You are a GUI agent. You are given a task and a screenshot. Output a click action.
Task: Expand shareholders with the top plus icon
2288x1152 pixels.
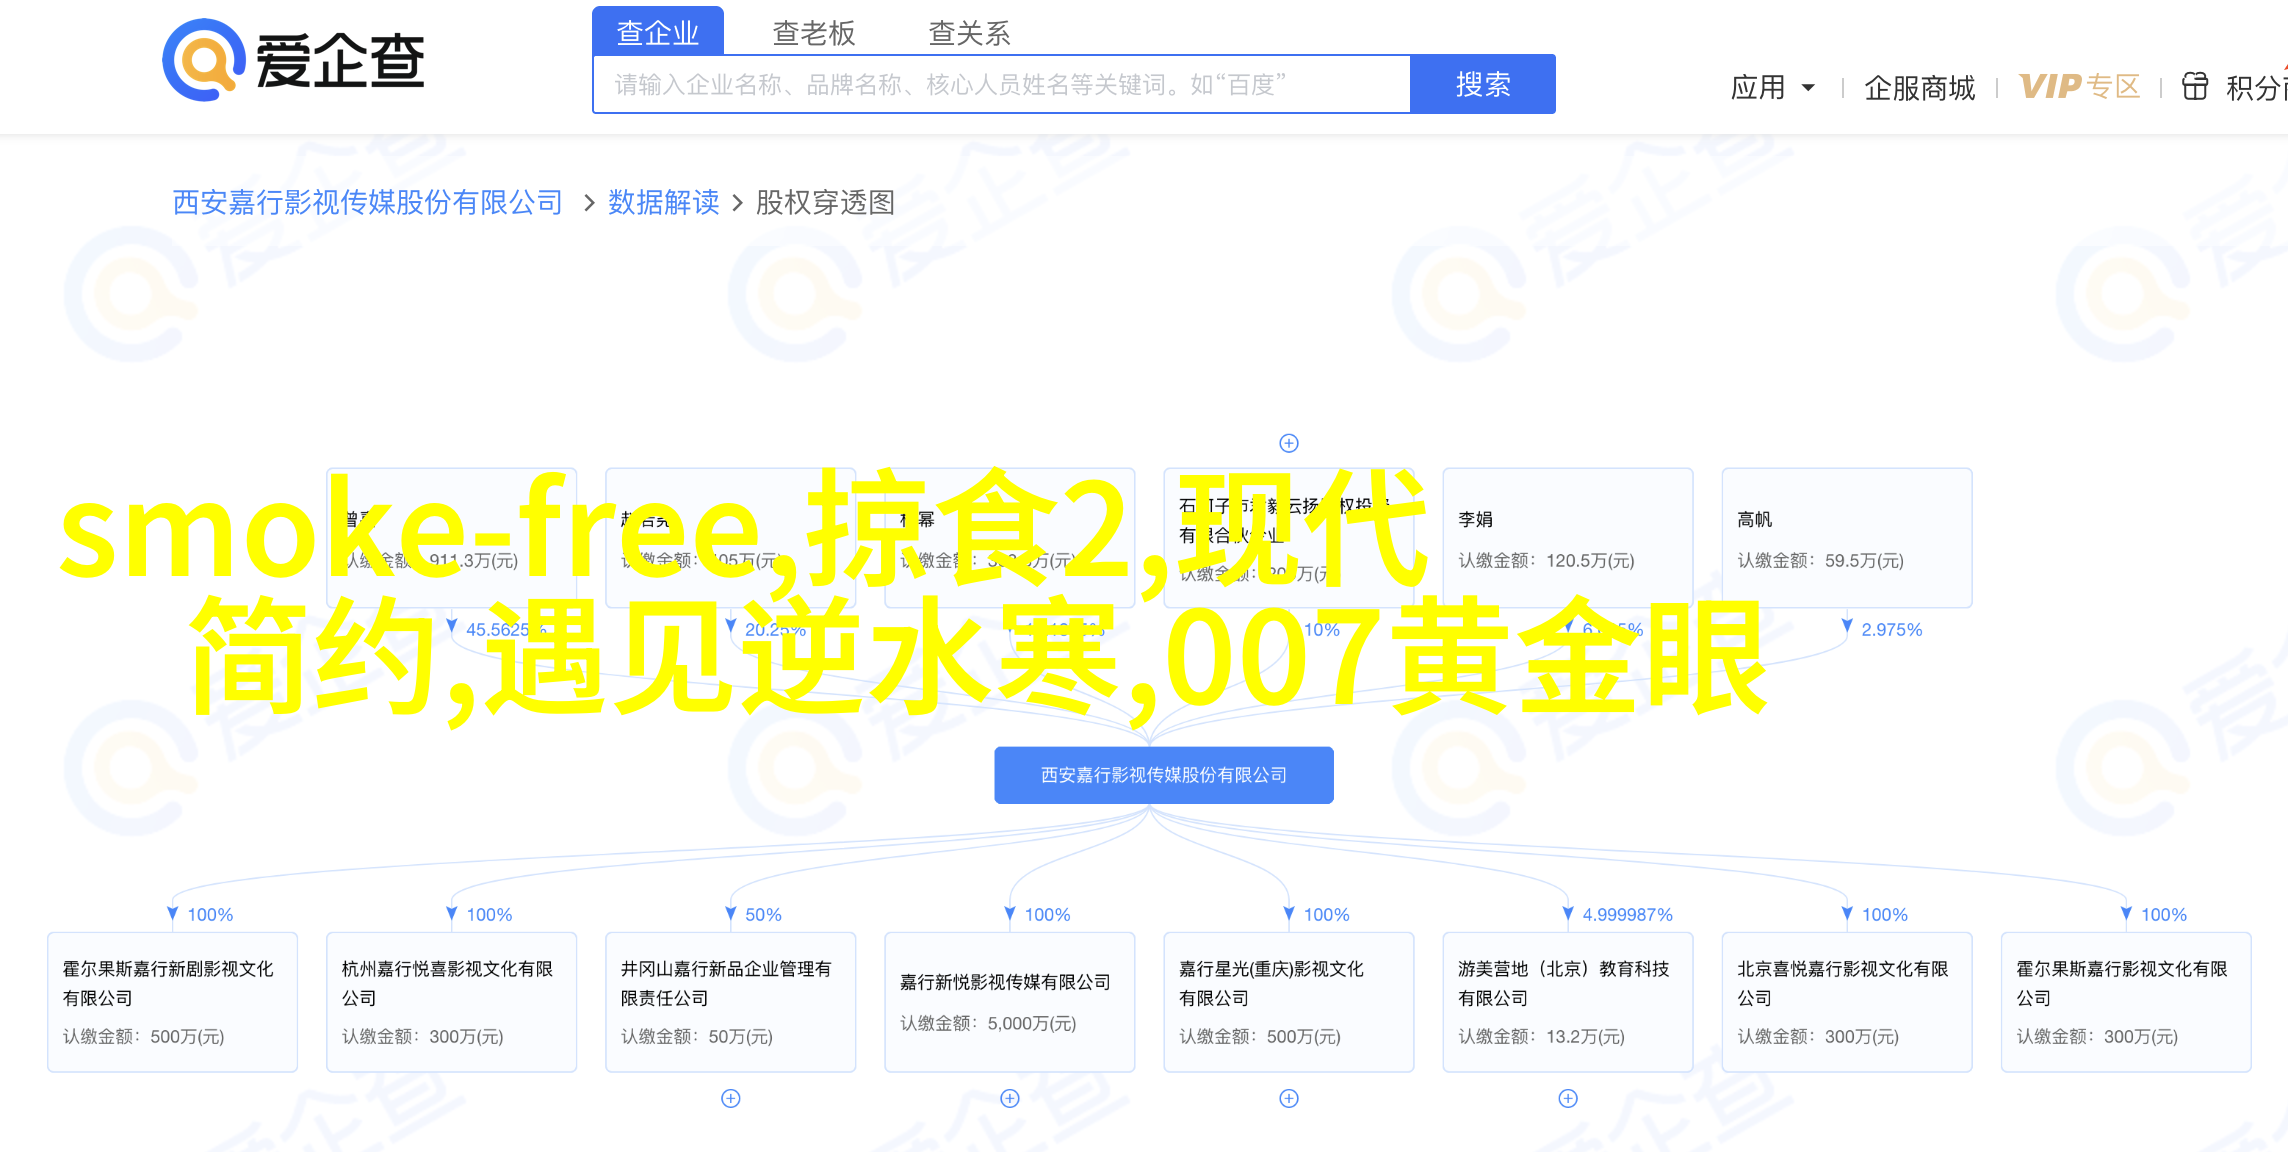tap(1289, 443)
